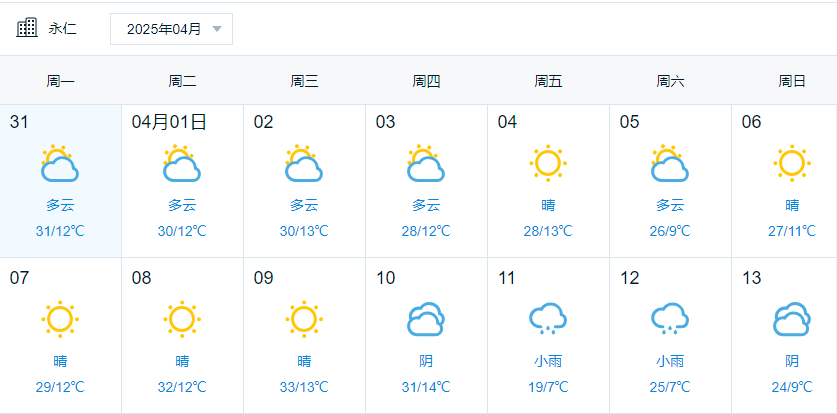Click the 19/7℃ temperature on day 11
This screenshot has height=414, width=837.
tap(548, 387)
